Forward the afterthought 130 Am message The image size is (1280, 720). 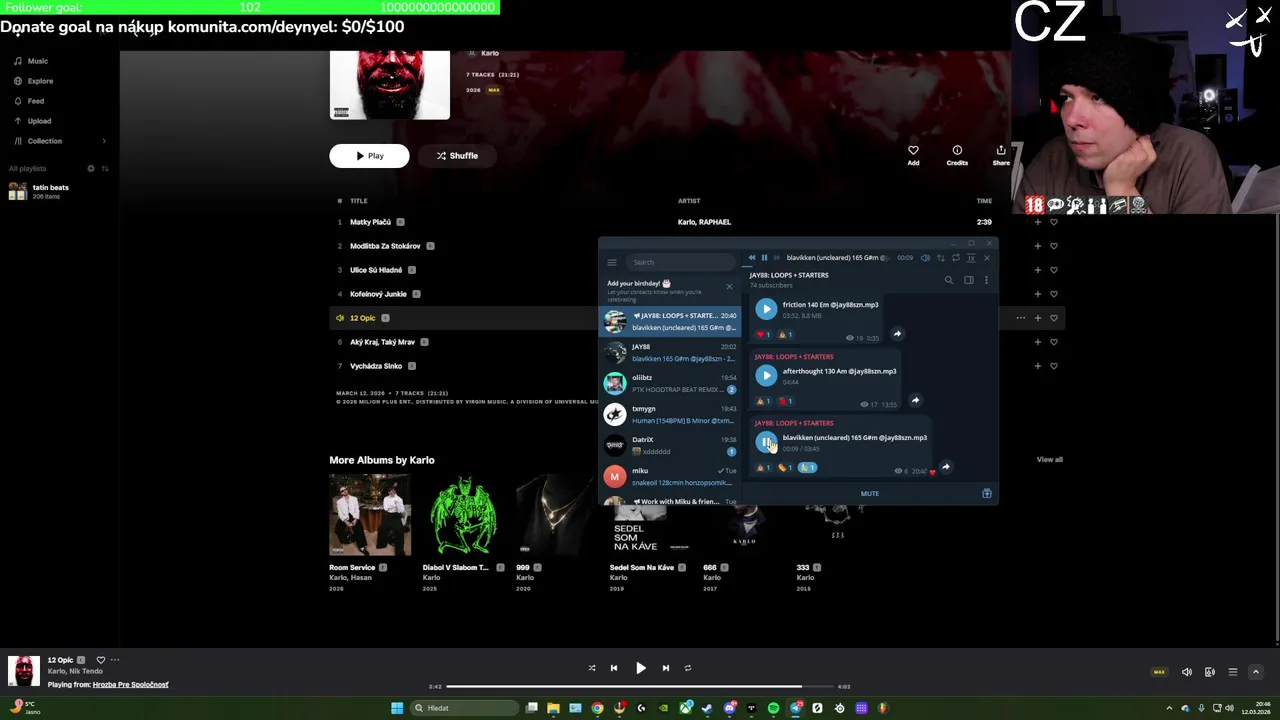click(915, 400)
